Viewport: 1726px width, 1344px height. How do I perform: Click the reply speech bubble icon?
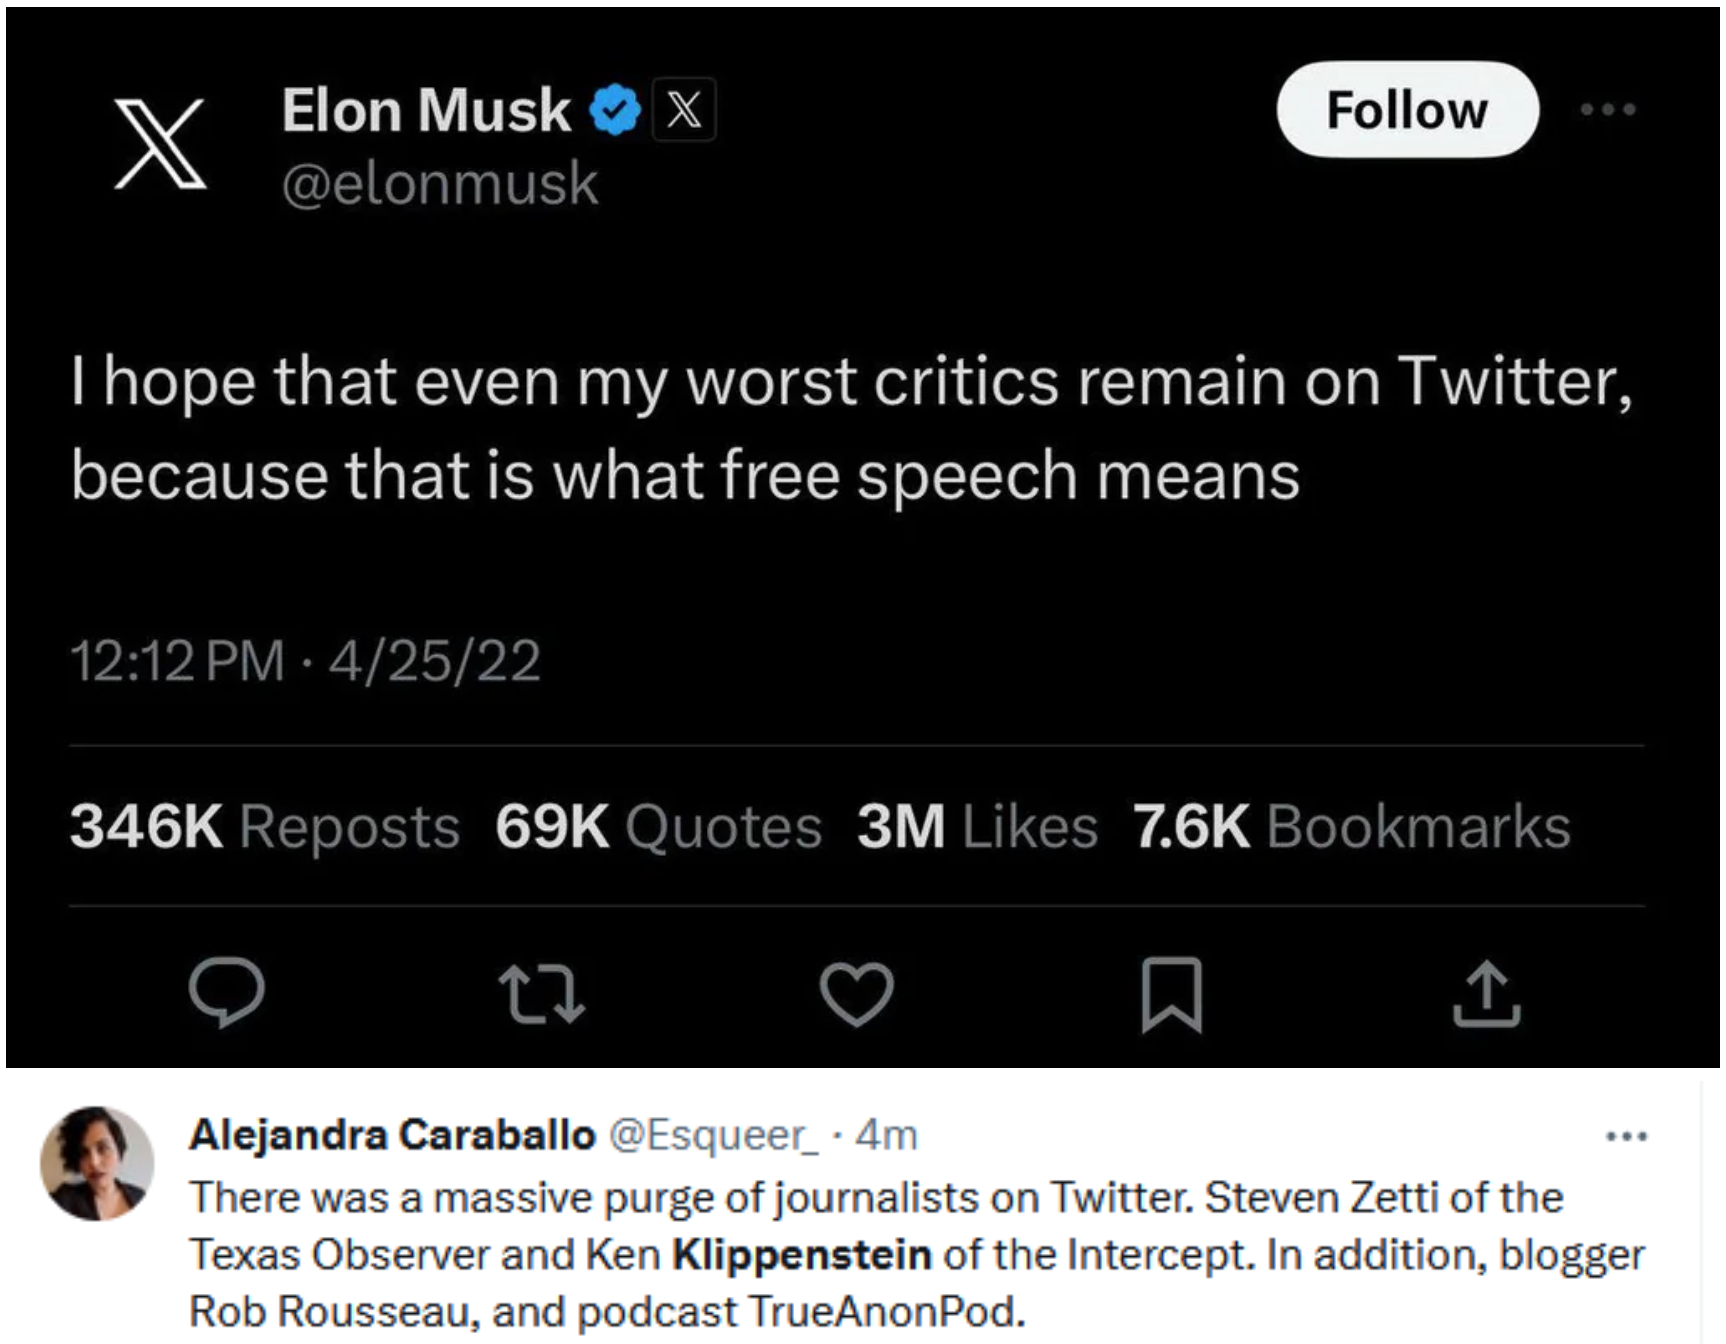pos(227,992)
